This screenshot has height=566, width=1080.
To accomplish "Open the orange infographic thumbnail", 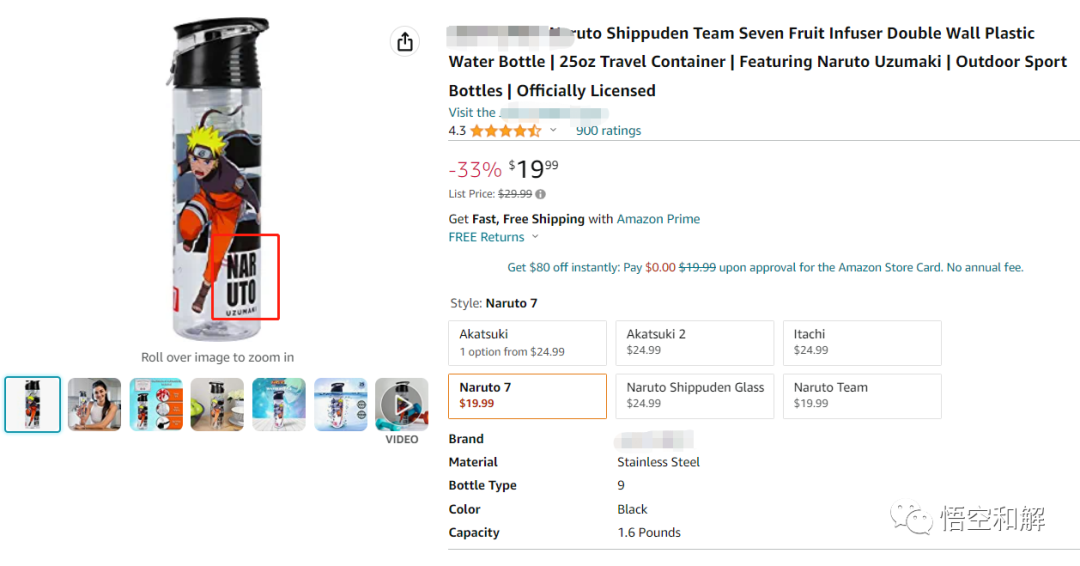I will 156,404.
